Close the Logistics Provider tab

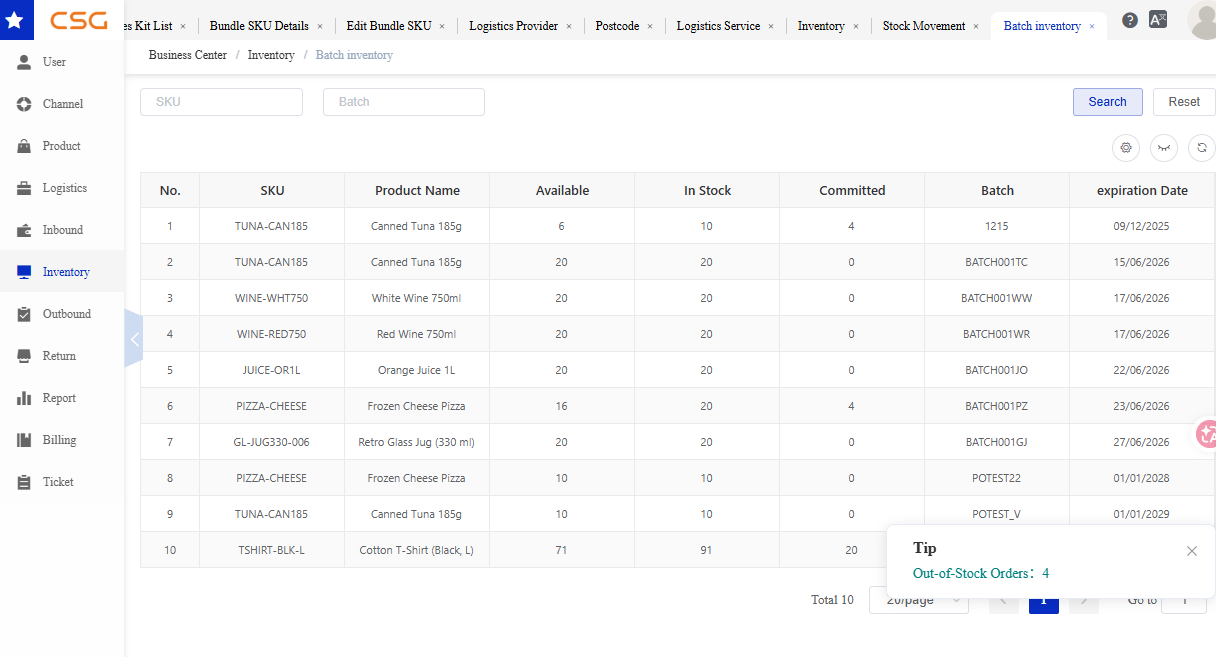click(x=569, y=26)
